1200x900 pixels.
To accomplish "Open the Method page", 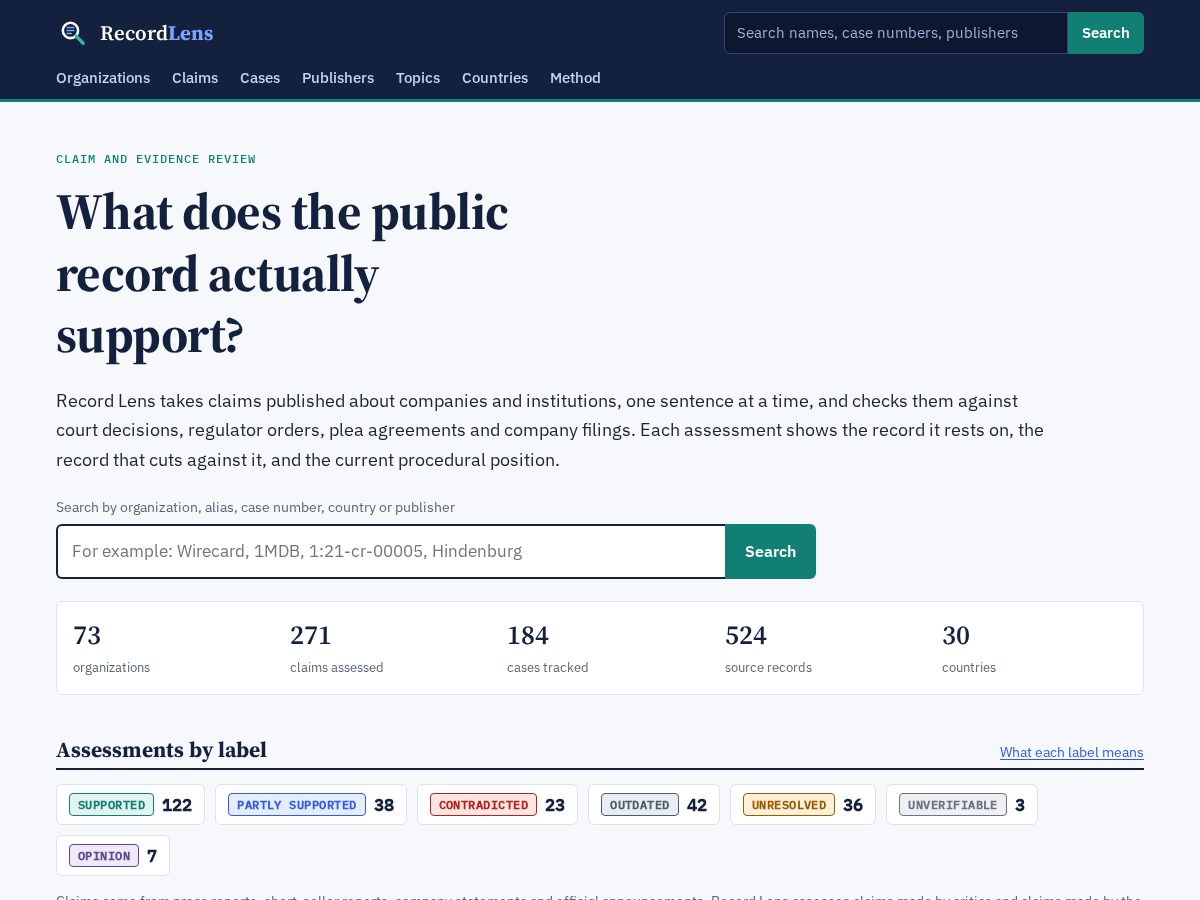I will point(575,78).
